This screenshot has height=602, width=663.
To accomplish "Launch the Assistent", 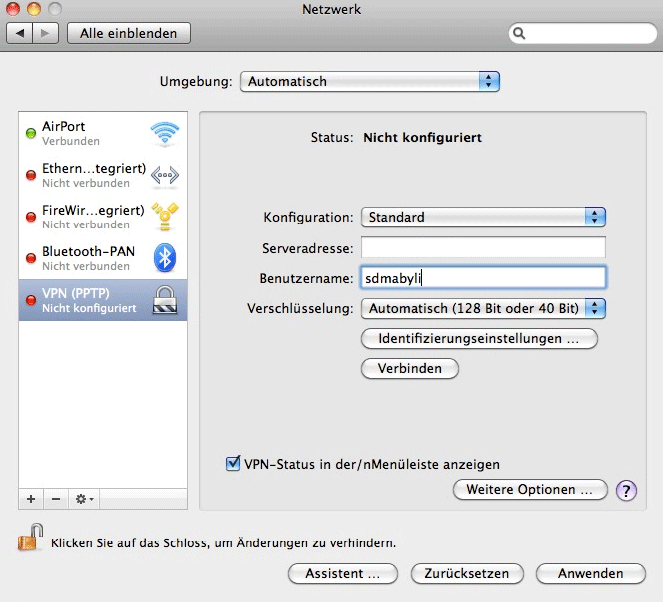I will (x=342, y=573).
